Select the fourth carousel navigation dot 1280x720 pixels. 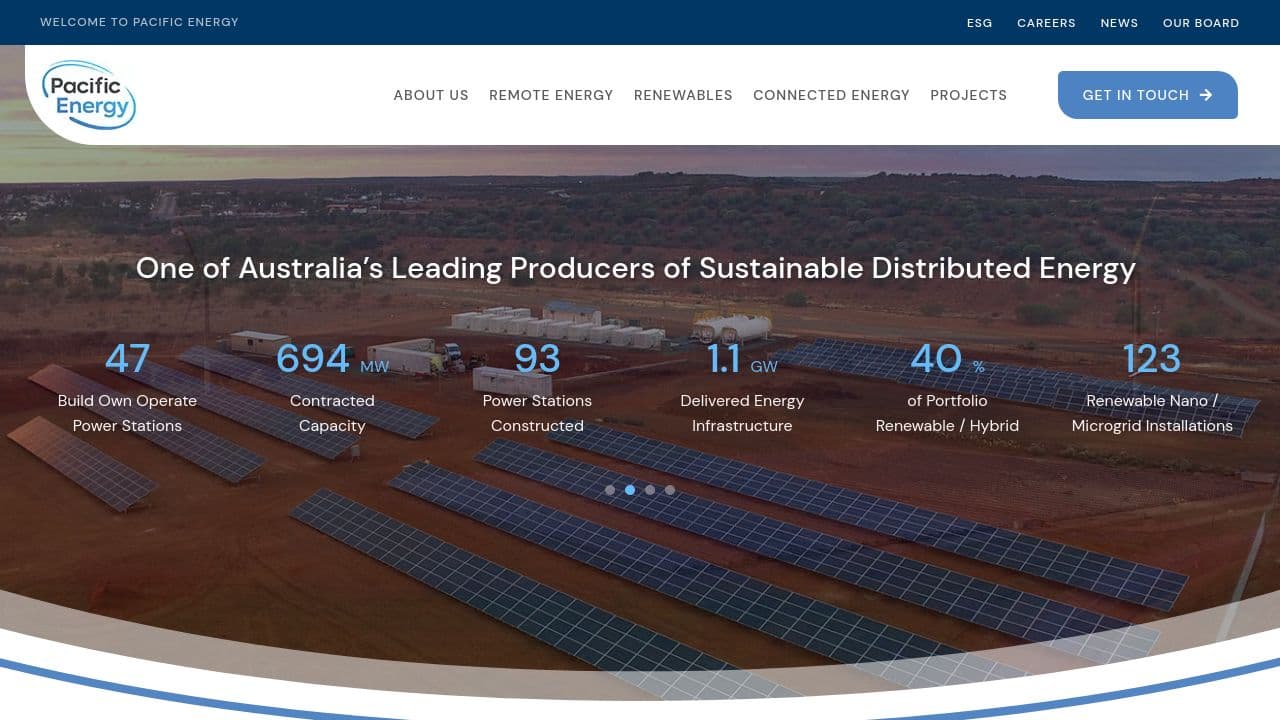[670, 490]
